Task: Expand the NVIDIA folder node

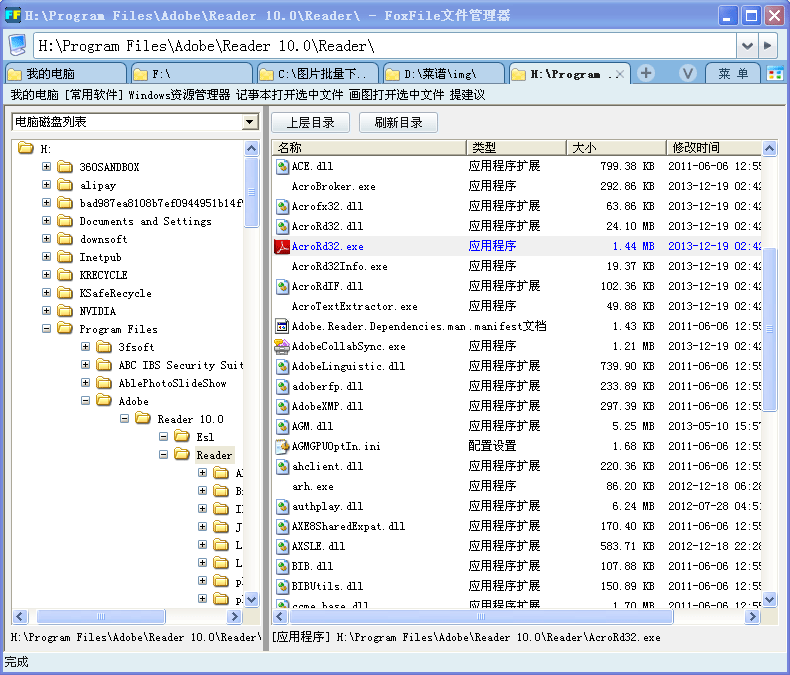Action: point(47,311)
